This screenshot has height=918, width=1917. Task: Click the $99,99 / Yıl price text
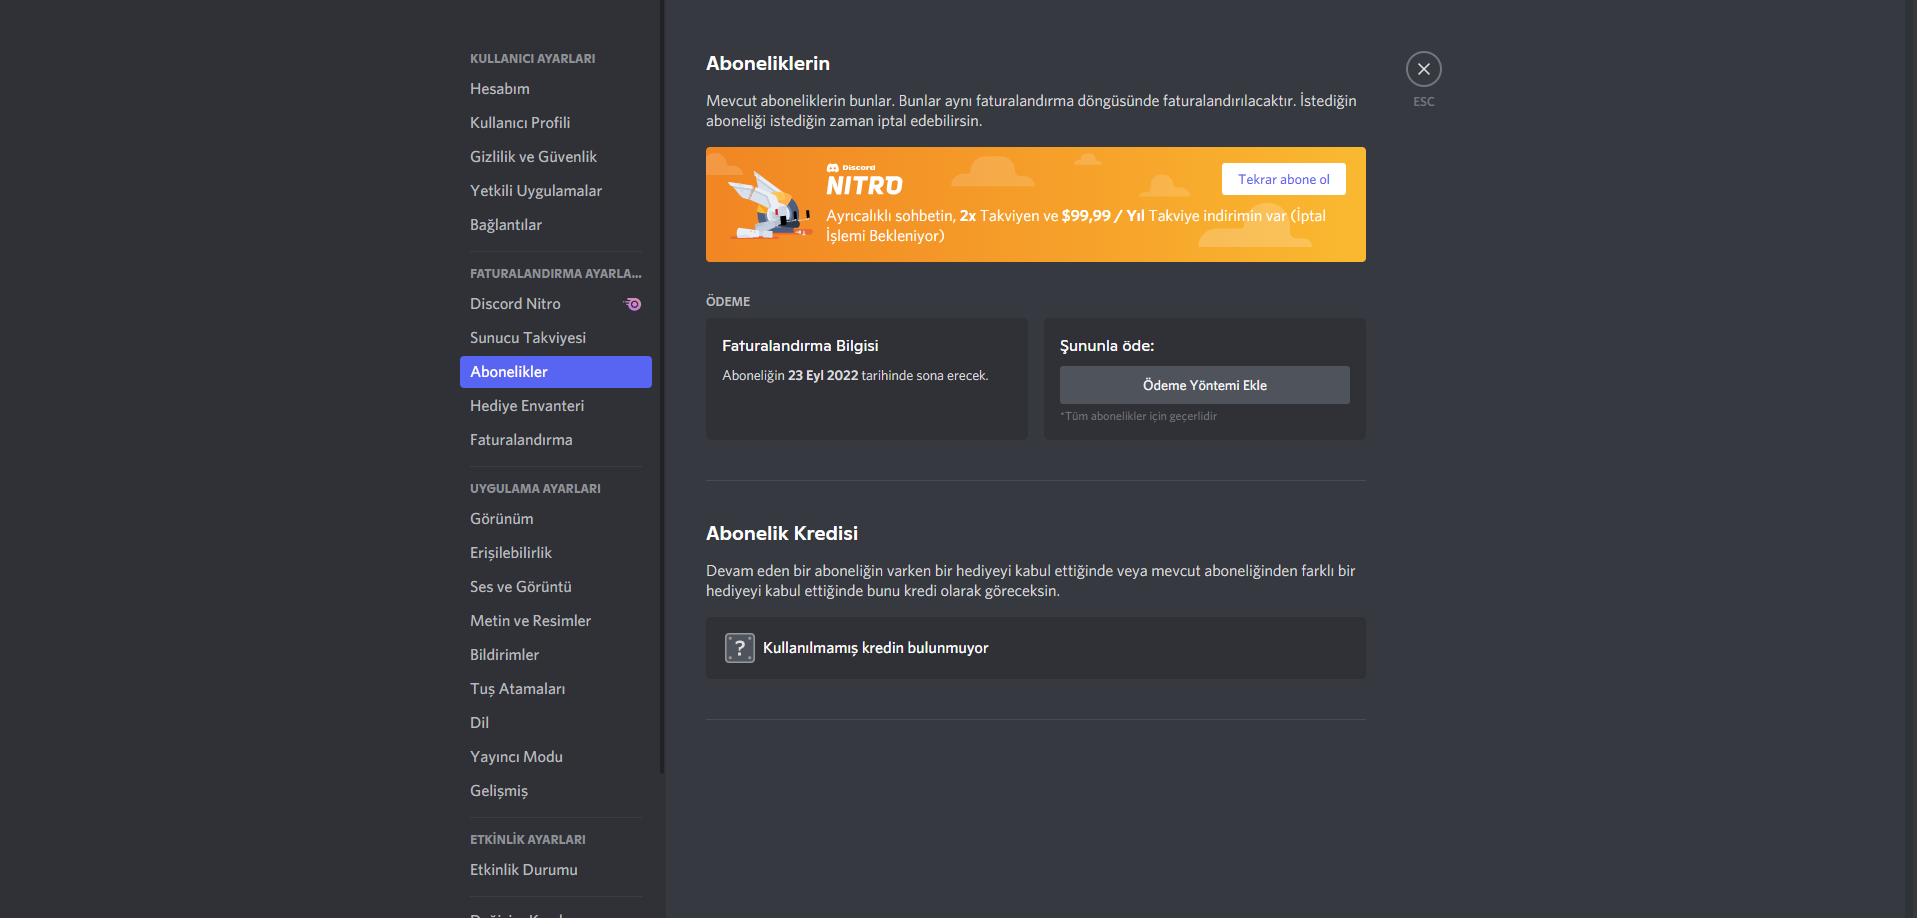pyautogui.click(x=1103, y=216)
